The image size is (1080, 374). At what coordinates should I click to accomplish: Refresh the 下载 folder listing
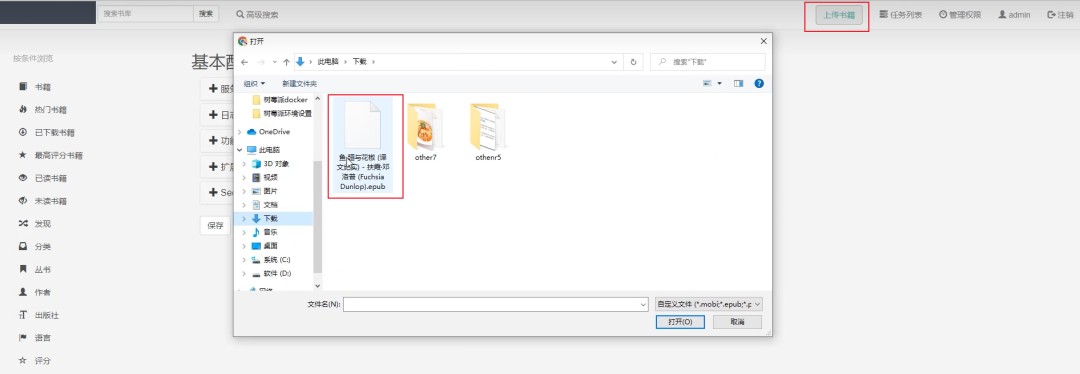point(634,62)
